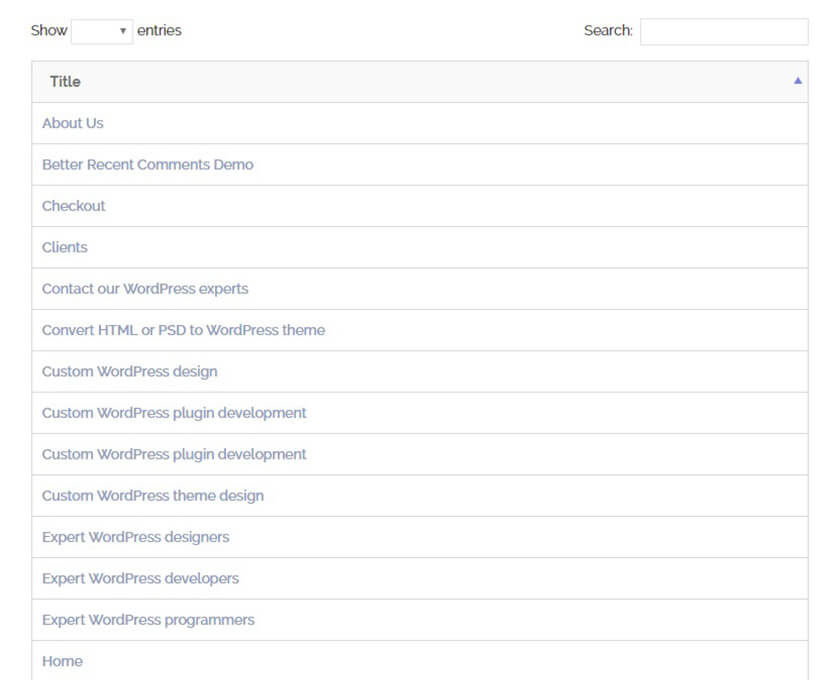The width and height of the screenshot is (838, 680).
Task: Click Convert HTML or PSD to WordPress theme
Action: coord(183,330)
